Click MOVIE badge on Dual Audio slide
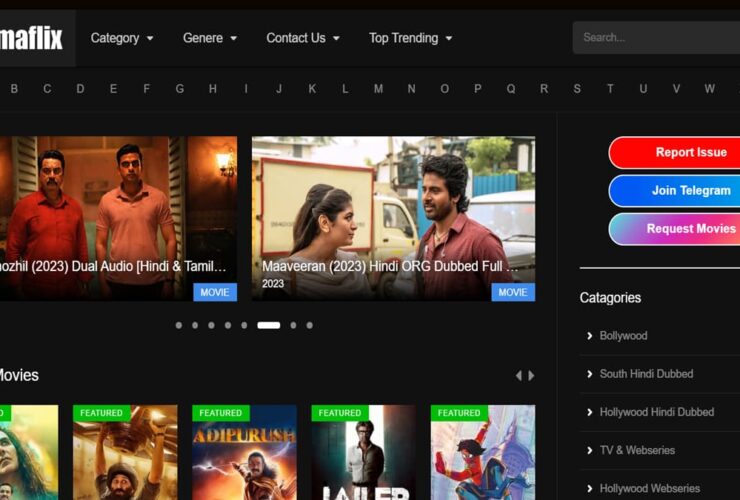The height and width of the screenshot is (500, 740). [215, 292]
